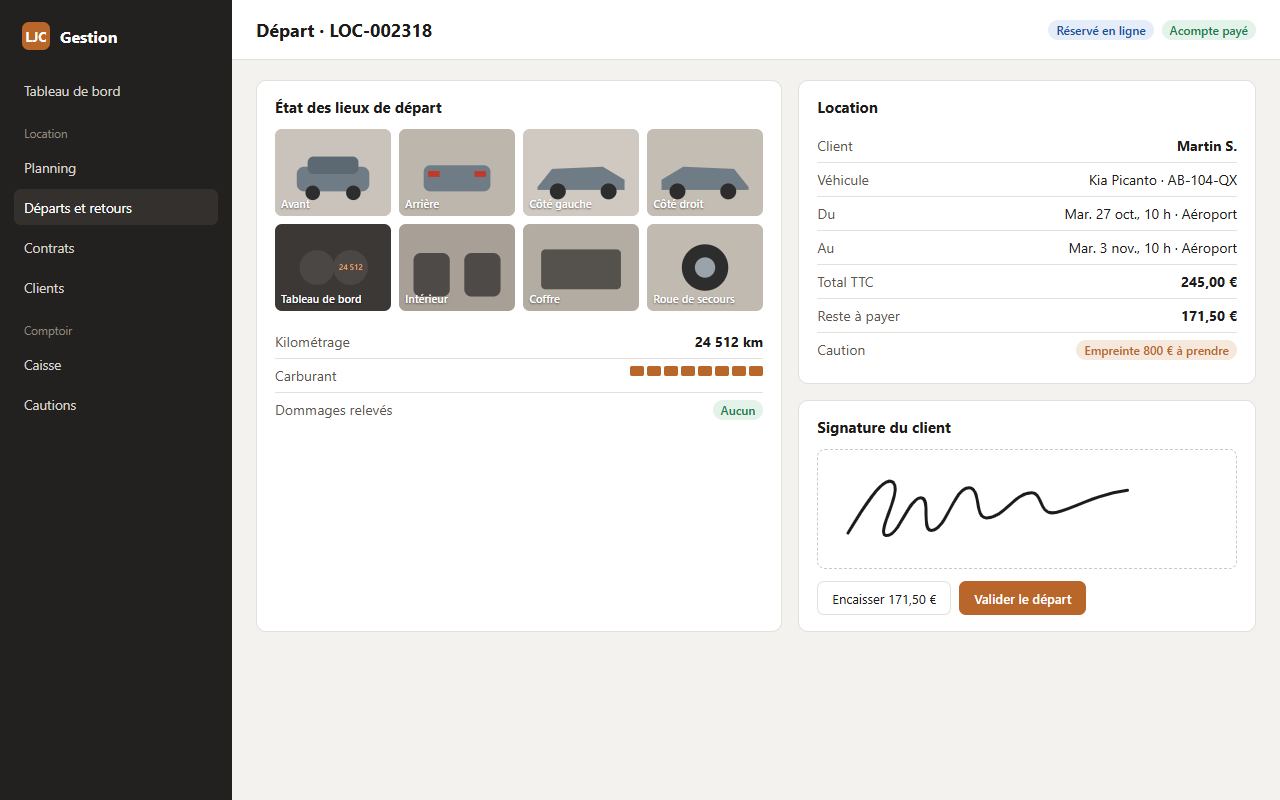Screen dimensions: 1280x800
Task: Click the LJC Gestion logo icon
Action: tap(36, 36)
